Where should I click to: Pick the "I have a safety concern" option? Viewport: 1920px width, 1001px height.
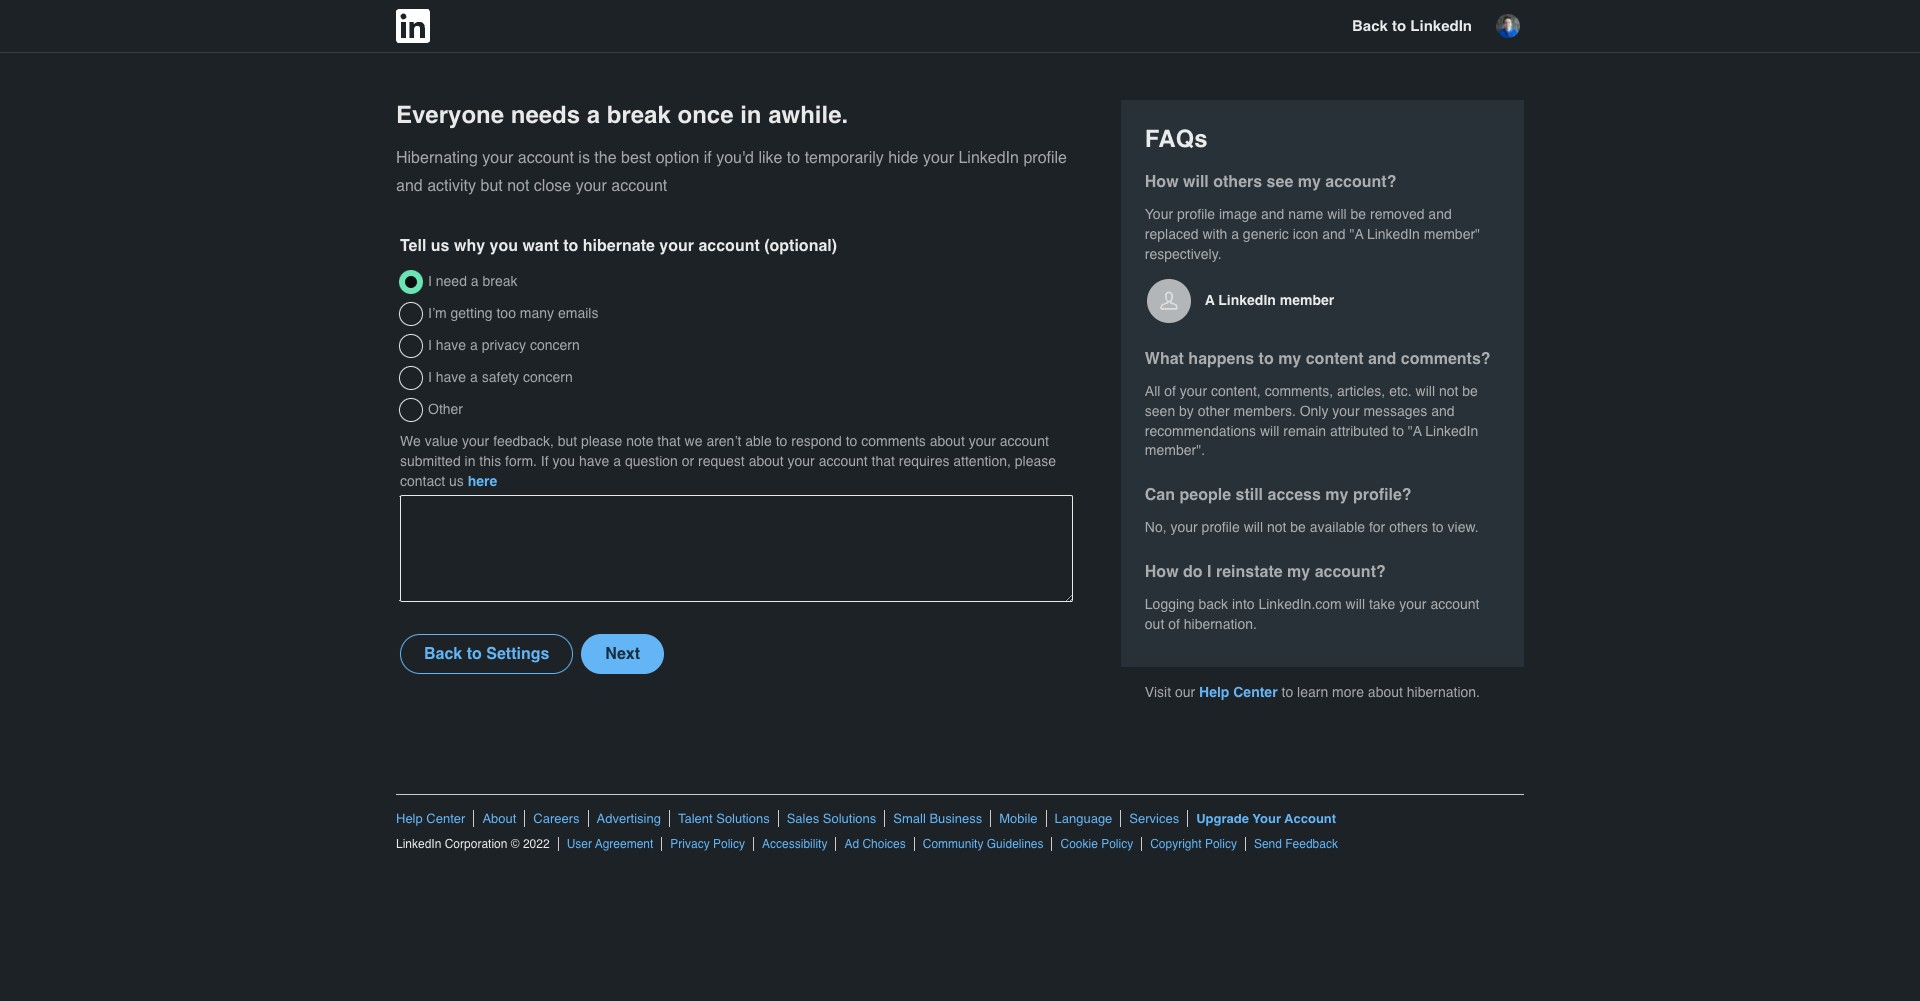[x=411, y=378]
